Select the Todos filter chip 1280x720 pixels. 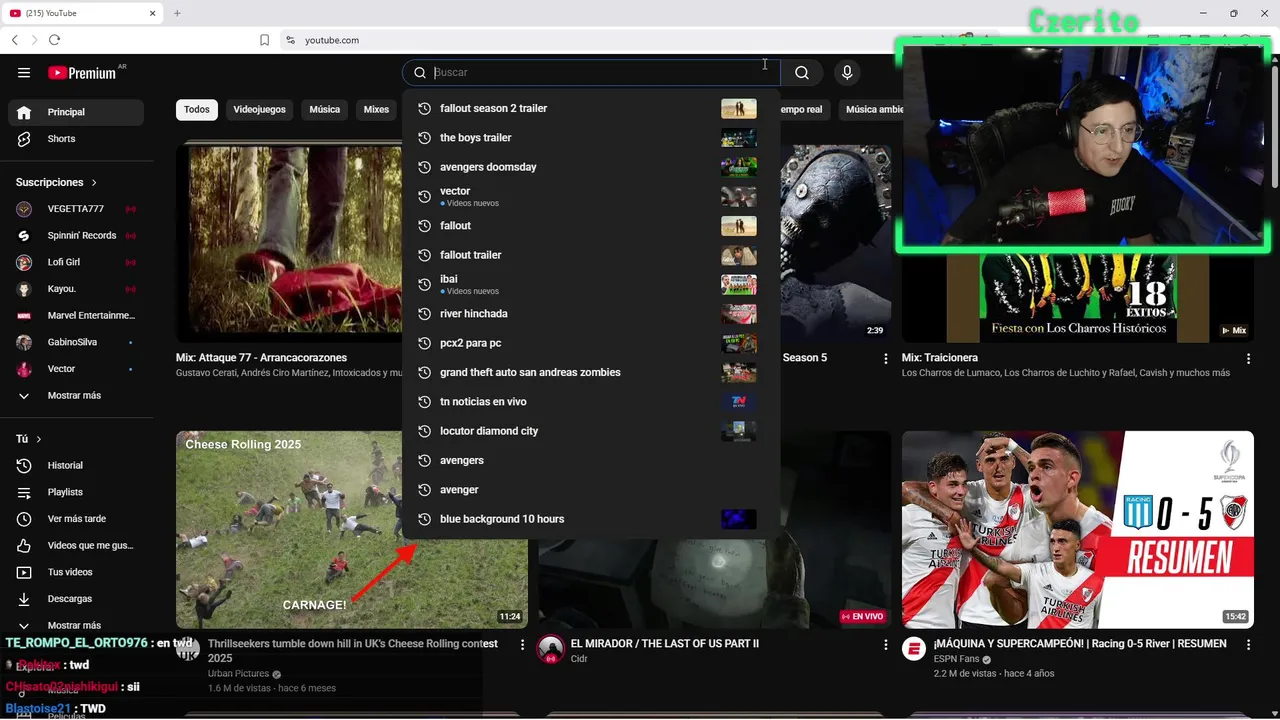coord(197,109)
